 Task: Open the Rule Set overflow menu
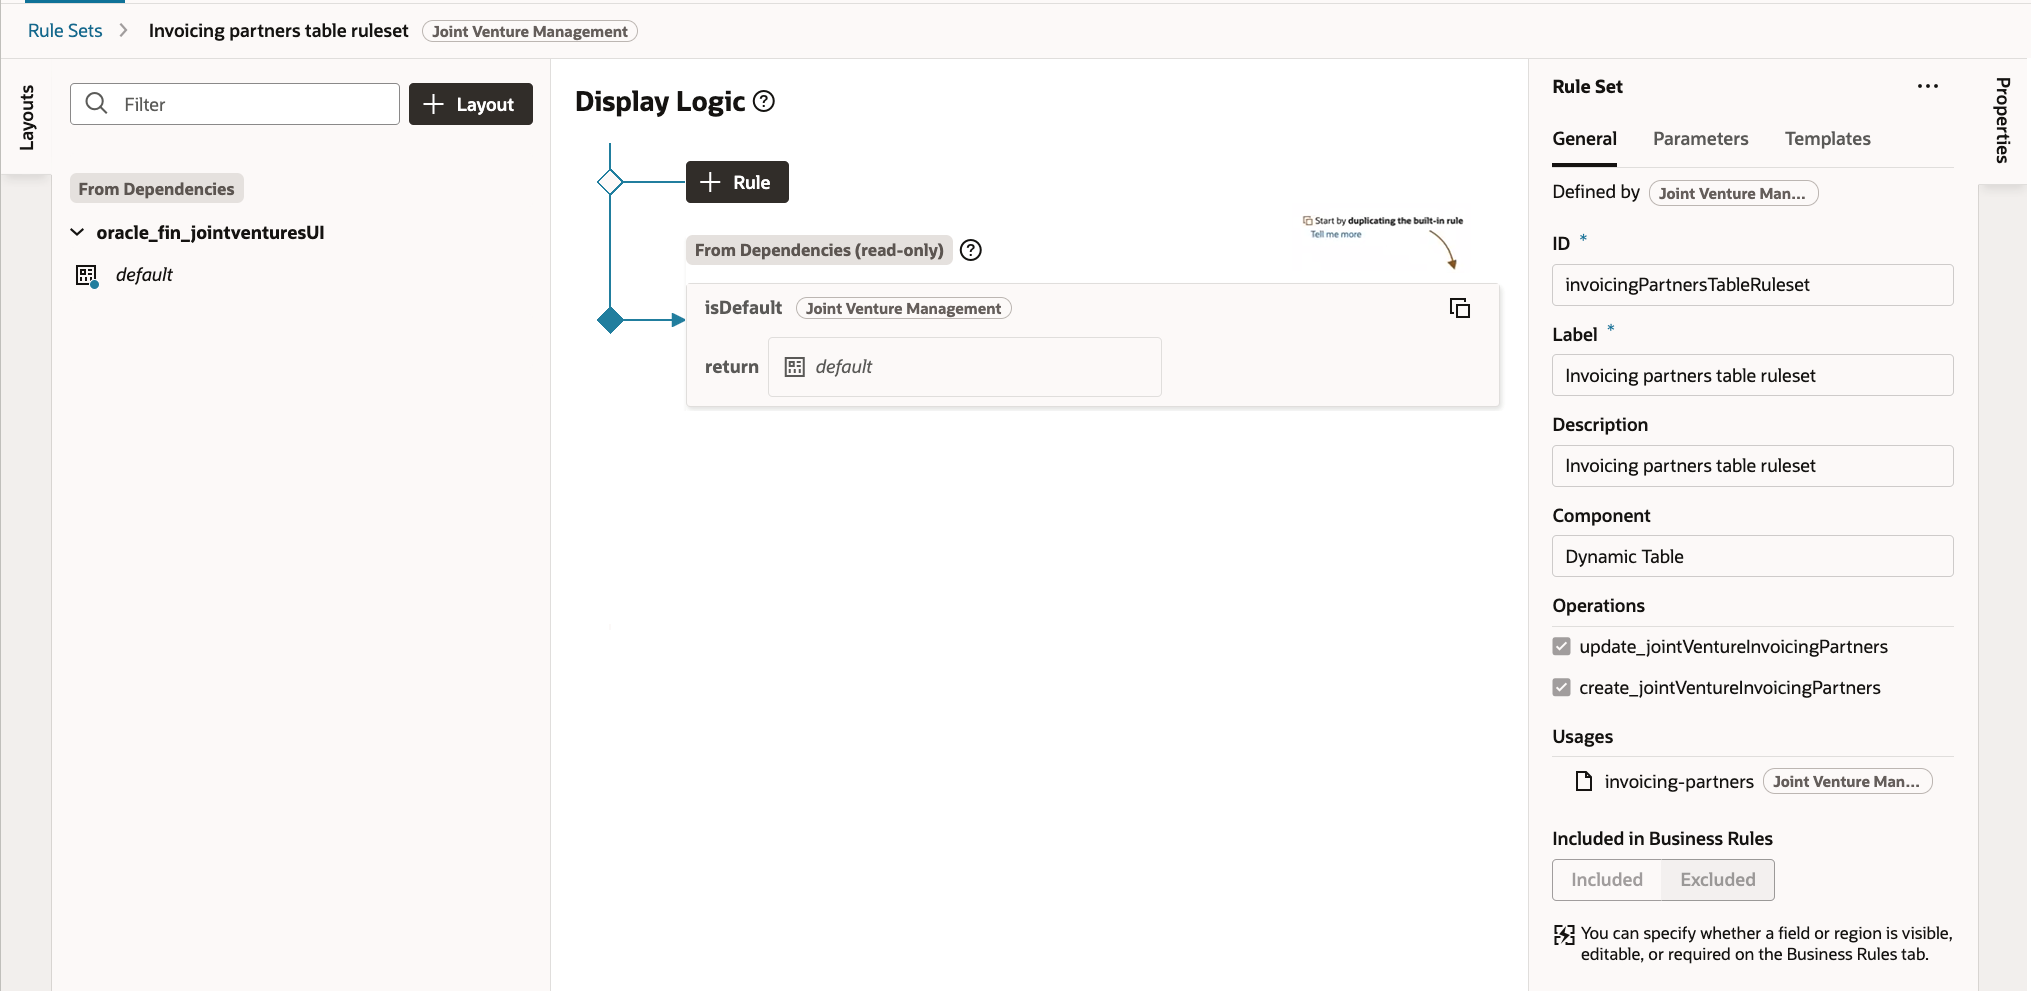coord(1928,86)
